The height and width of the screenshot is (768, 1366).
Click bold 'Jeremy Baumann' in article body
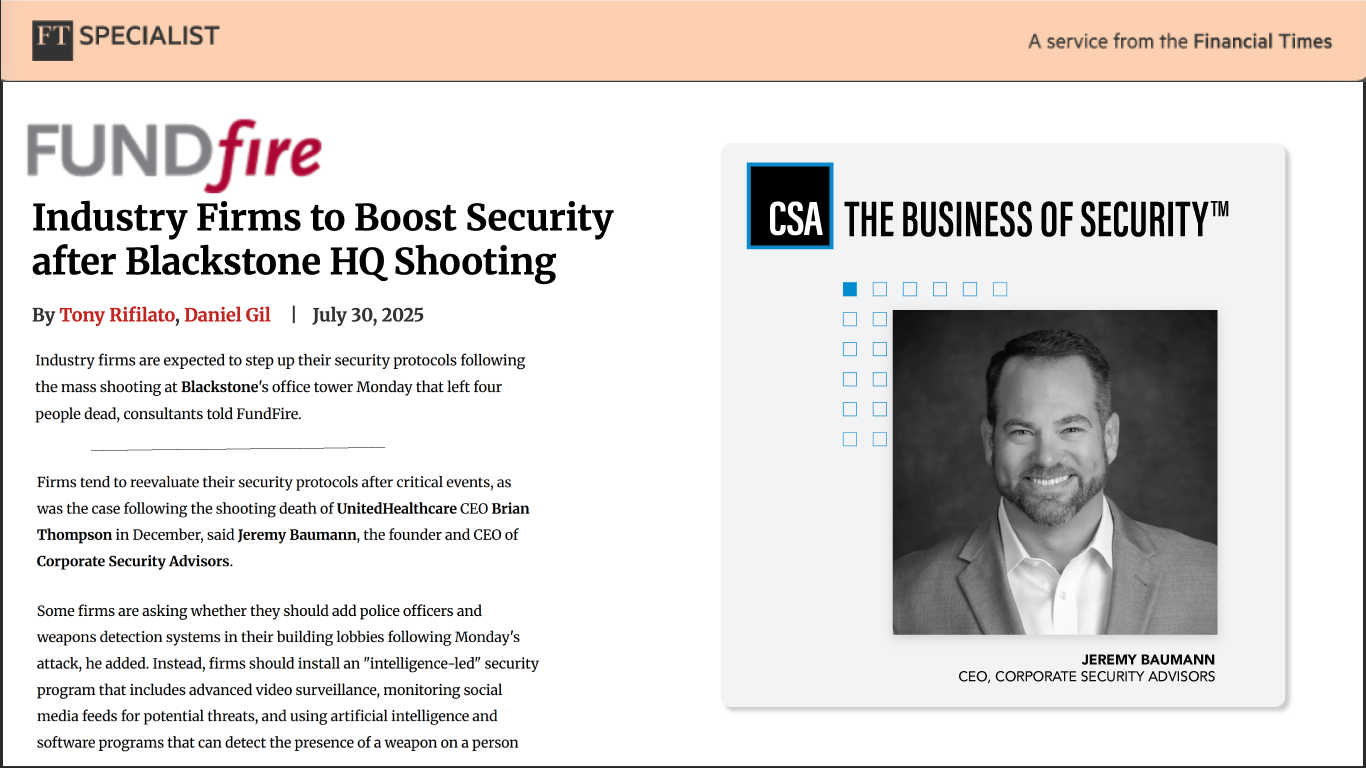tap(297, 534)
